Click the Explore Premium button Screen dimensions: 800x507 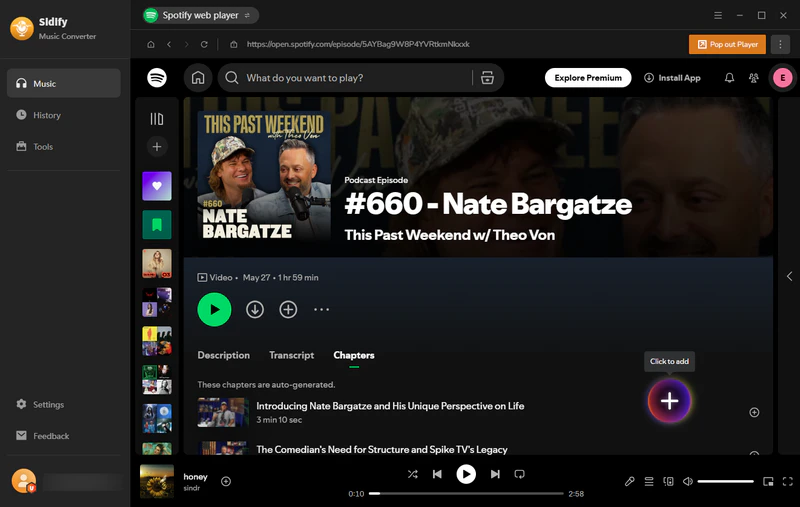point(588,78)
